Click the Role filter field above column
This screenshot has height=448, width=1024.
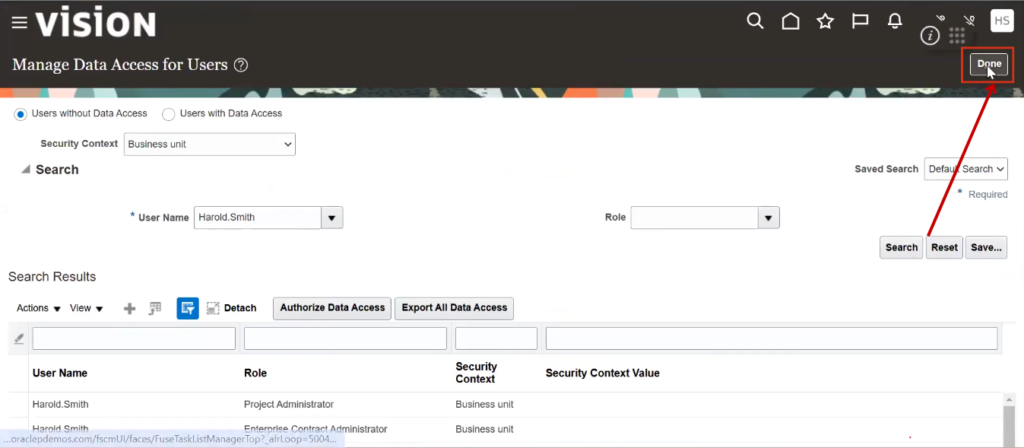click(345, 339)
